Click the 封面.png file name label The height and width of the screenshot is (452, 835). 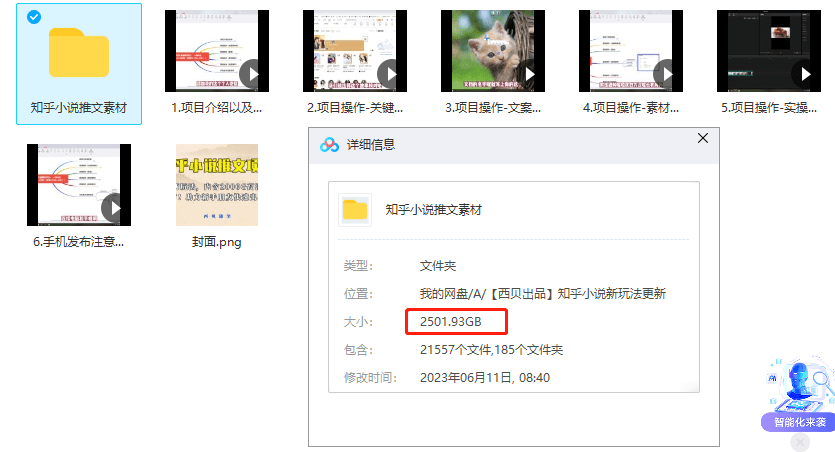coord(217,241)
